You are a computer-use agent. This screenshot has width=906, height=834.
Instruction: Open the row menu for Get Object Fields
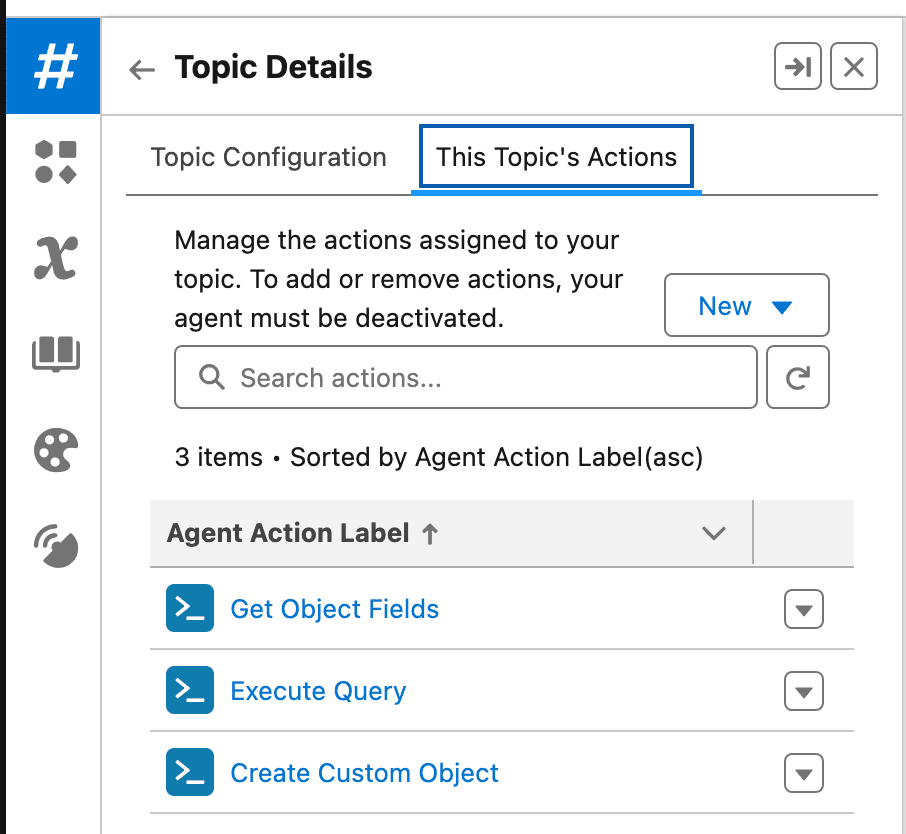pyautogui.click(x=803, y=608)
